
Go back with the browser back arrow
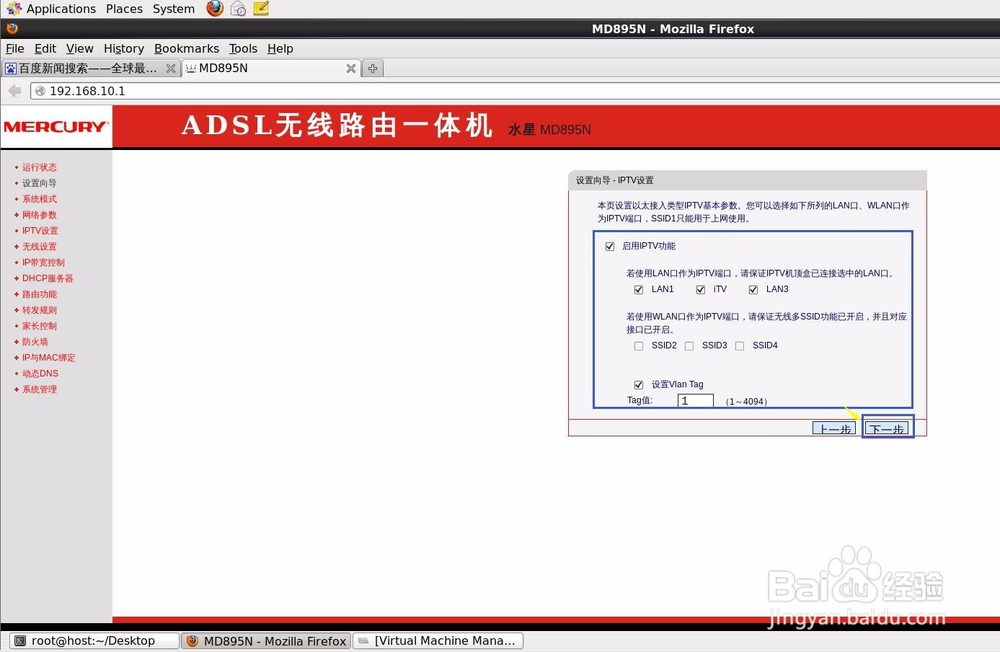pos(15,91)
